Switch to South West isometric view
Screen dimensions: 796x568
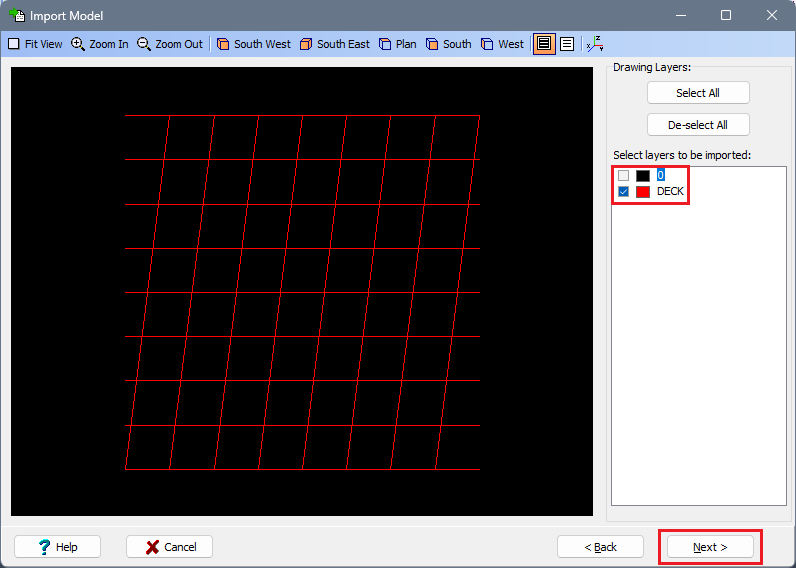253,44
